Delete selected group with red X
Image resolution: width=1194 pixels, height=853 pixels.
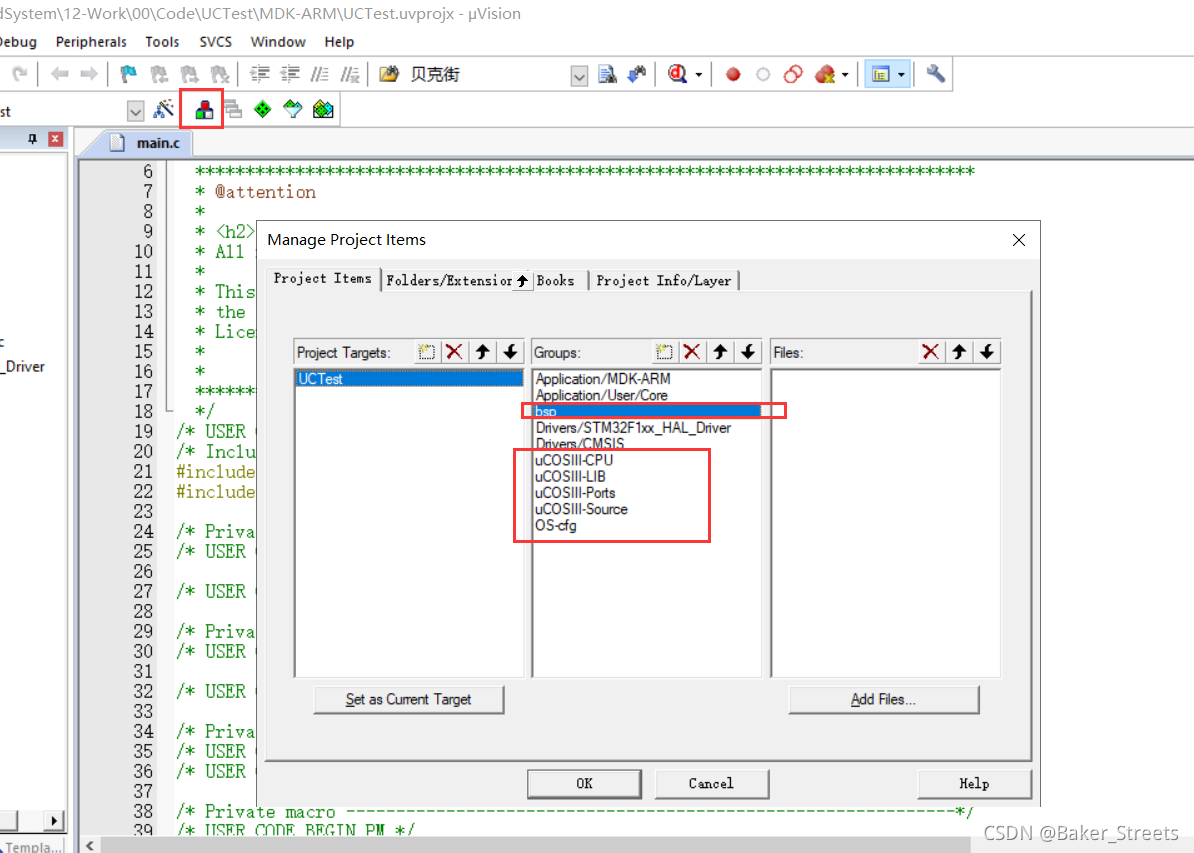click(691, 352)
